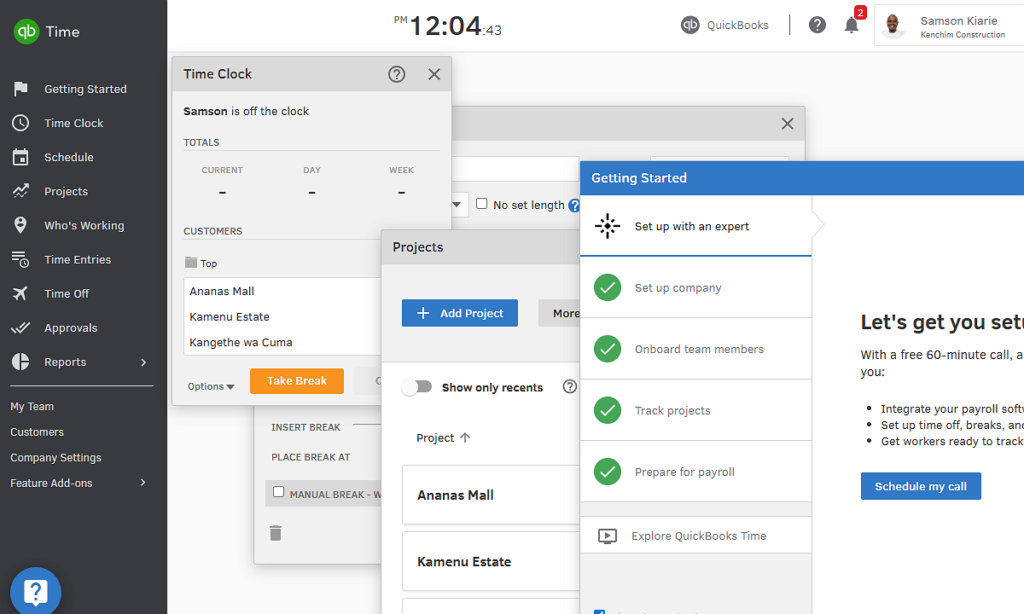Image resolution: width=1024 pixels, height=614 pixels.
Task: Click the Reports pie chart icon
Action: 21,362
